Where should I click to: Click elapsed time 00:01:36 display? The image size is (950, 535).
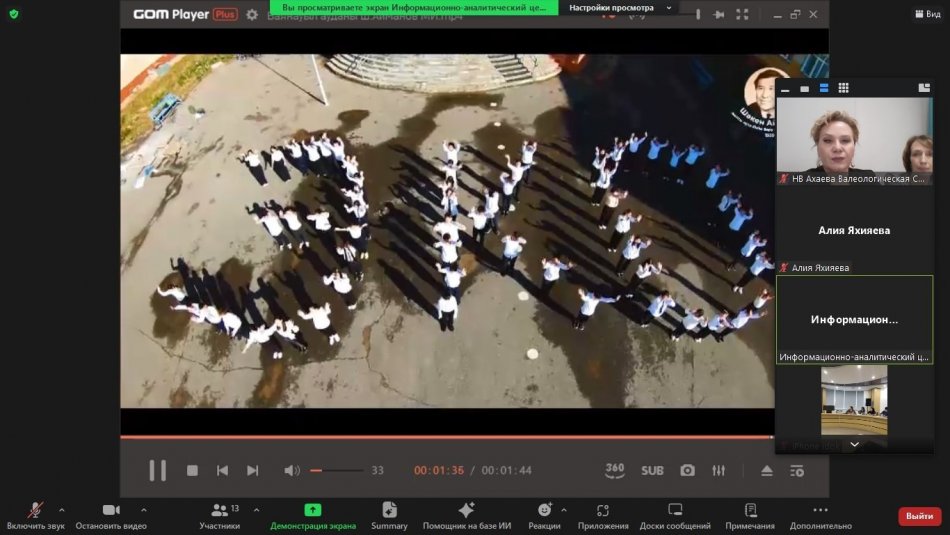point(439,470)
